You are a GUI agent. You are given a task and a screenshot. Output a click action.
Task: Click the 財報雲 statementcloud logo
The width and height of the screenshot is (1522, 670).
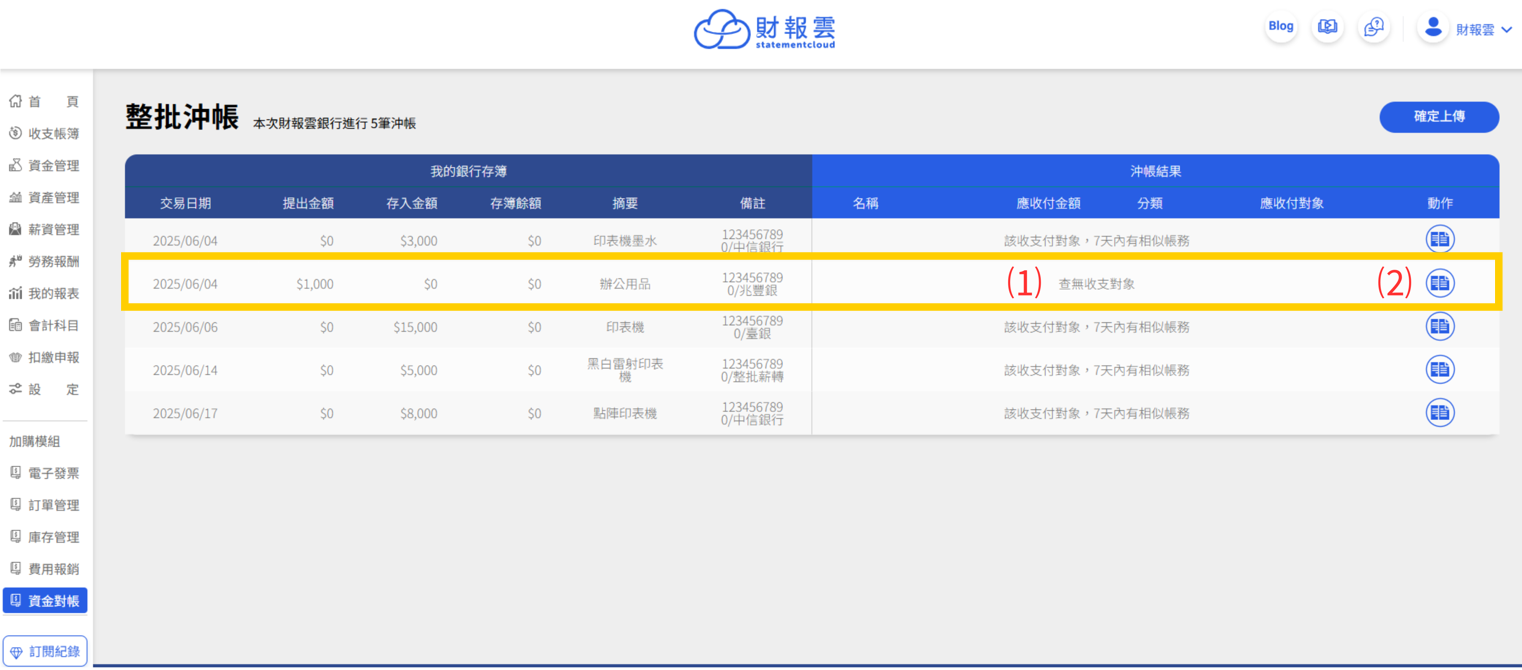tap(765, 29)
